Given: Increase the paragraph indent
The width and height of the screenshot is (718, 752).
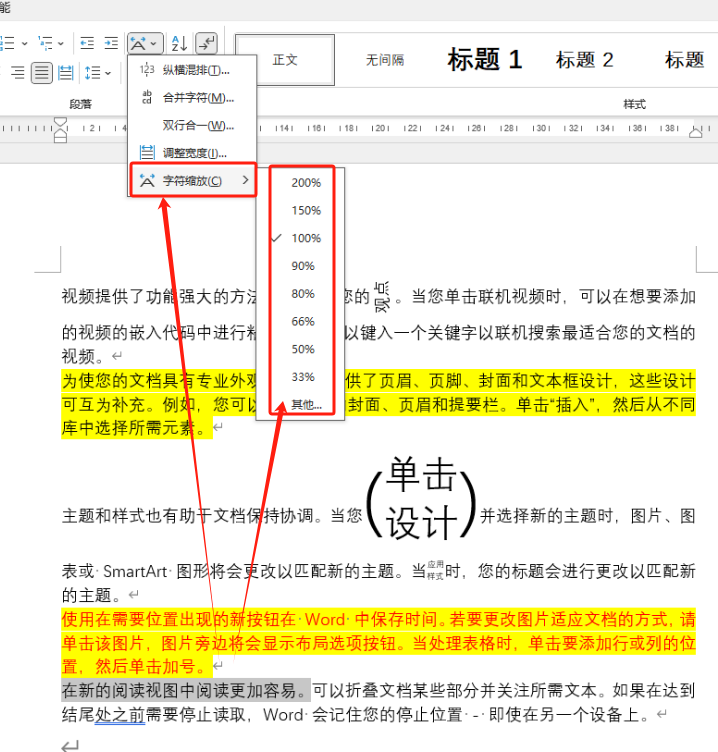Looking at the screenshot, I should (111, 44).
